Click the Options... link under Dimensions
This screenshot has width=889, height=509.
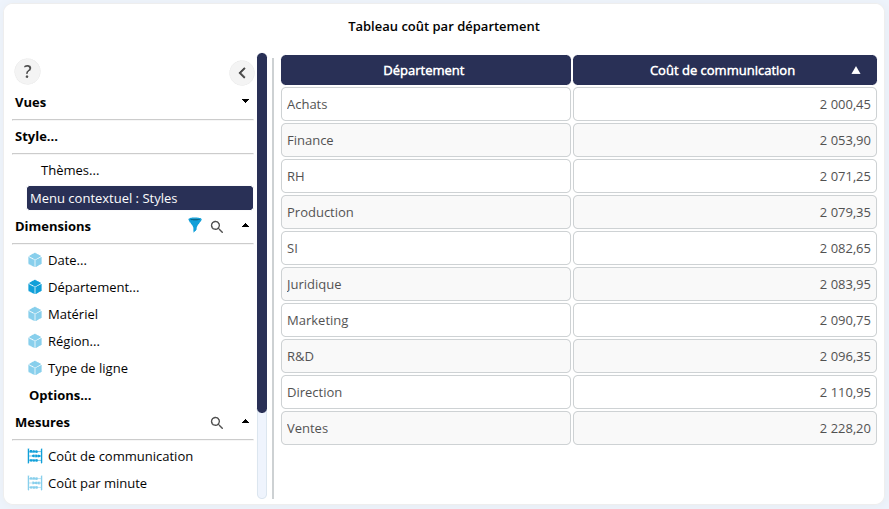(x=60, y=395)
